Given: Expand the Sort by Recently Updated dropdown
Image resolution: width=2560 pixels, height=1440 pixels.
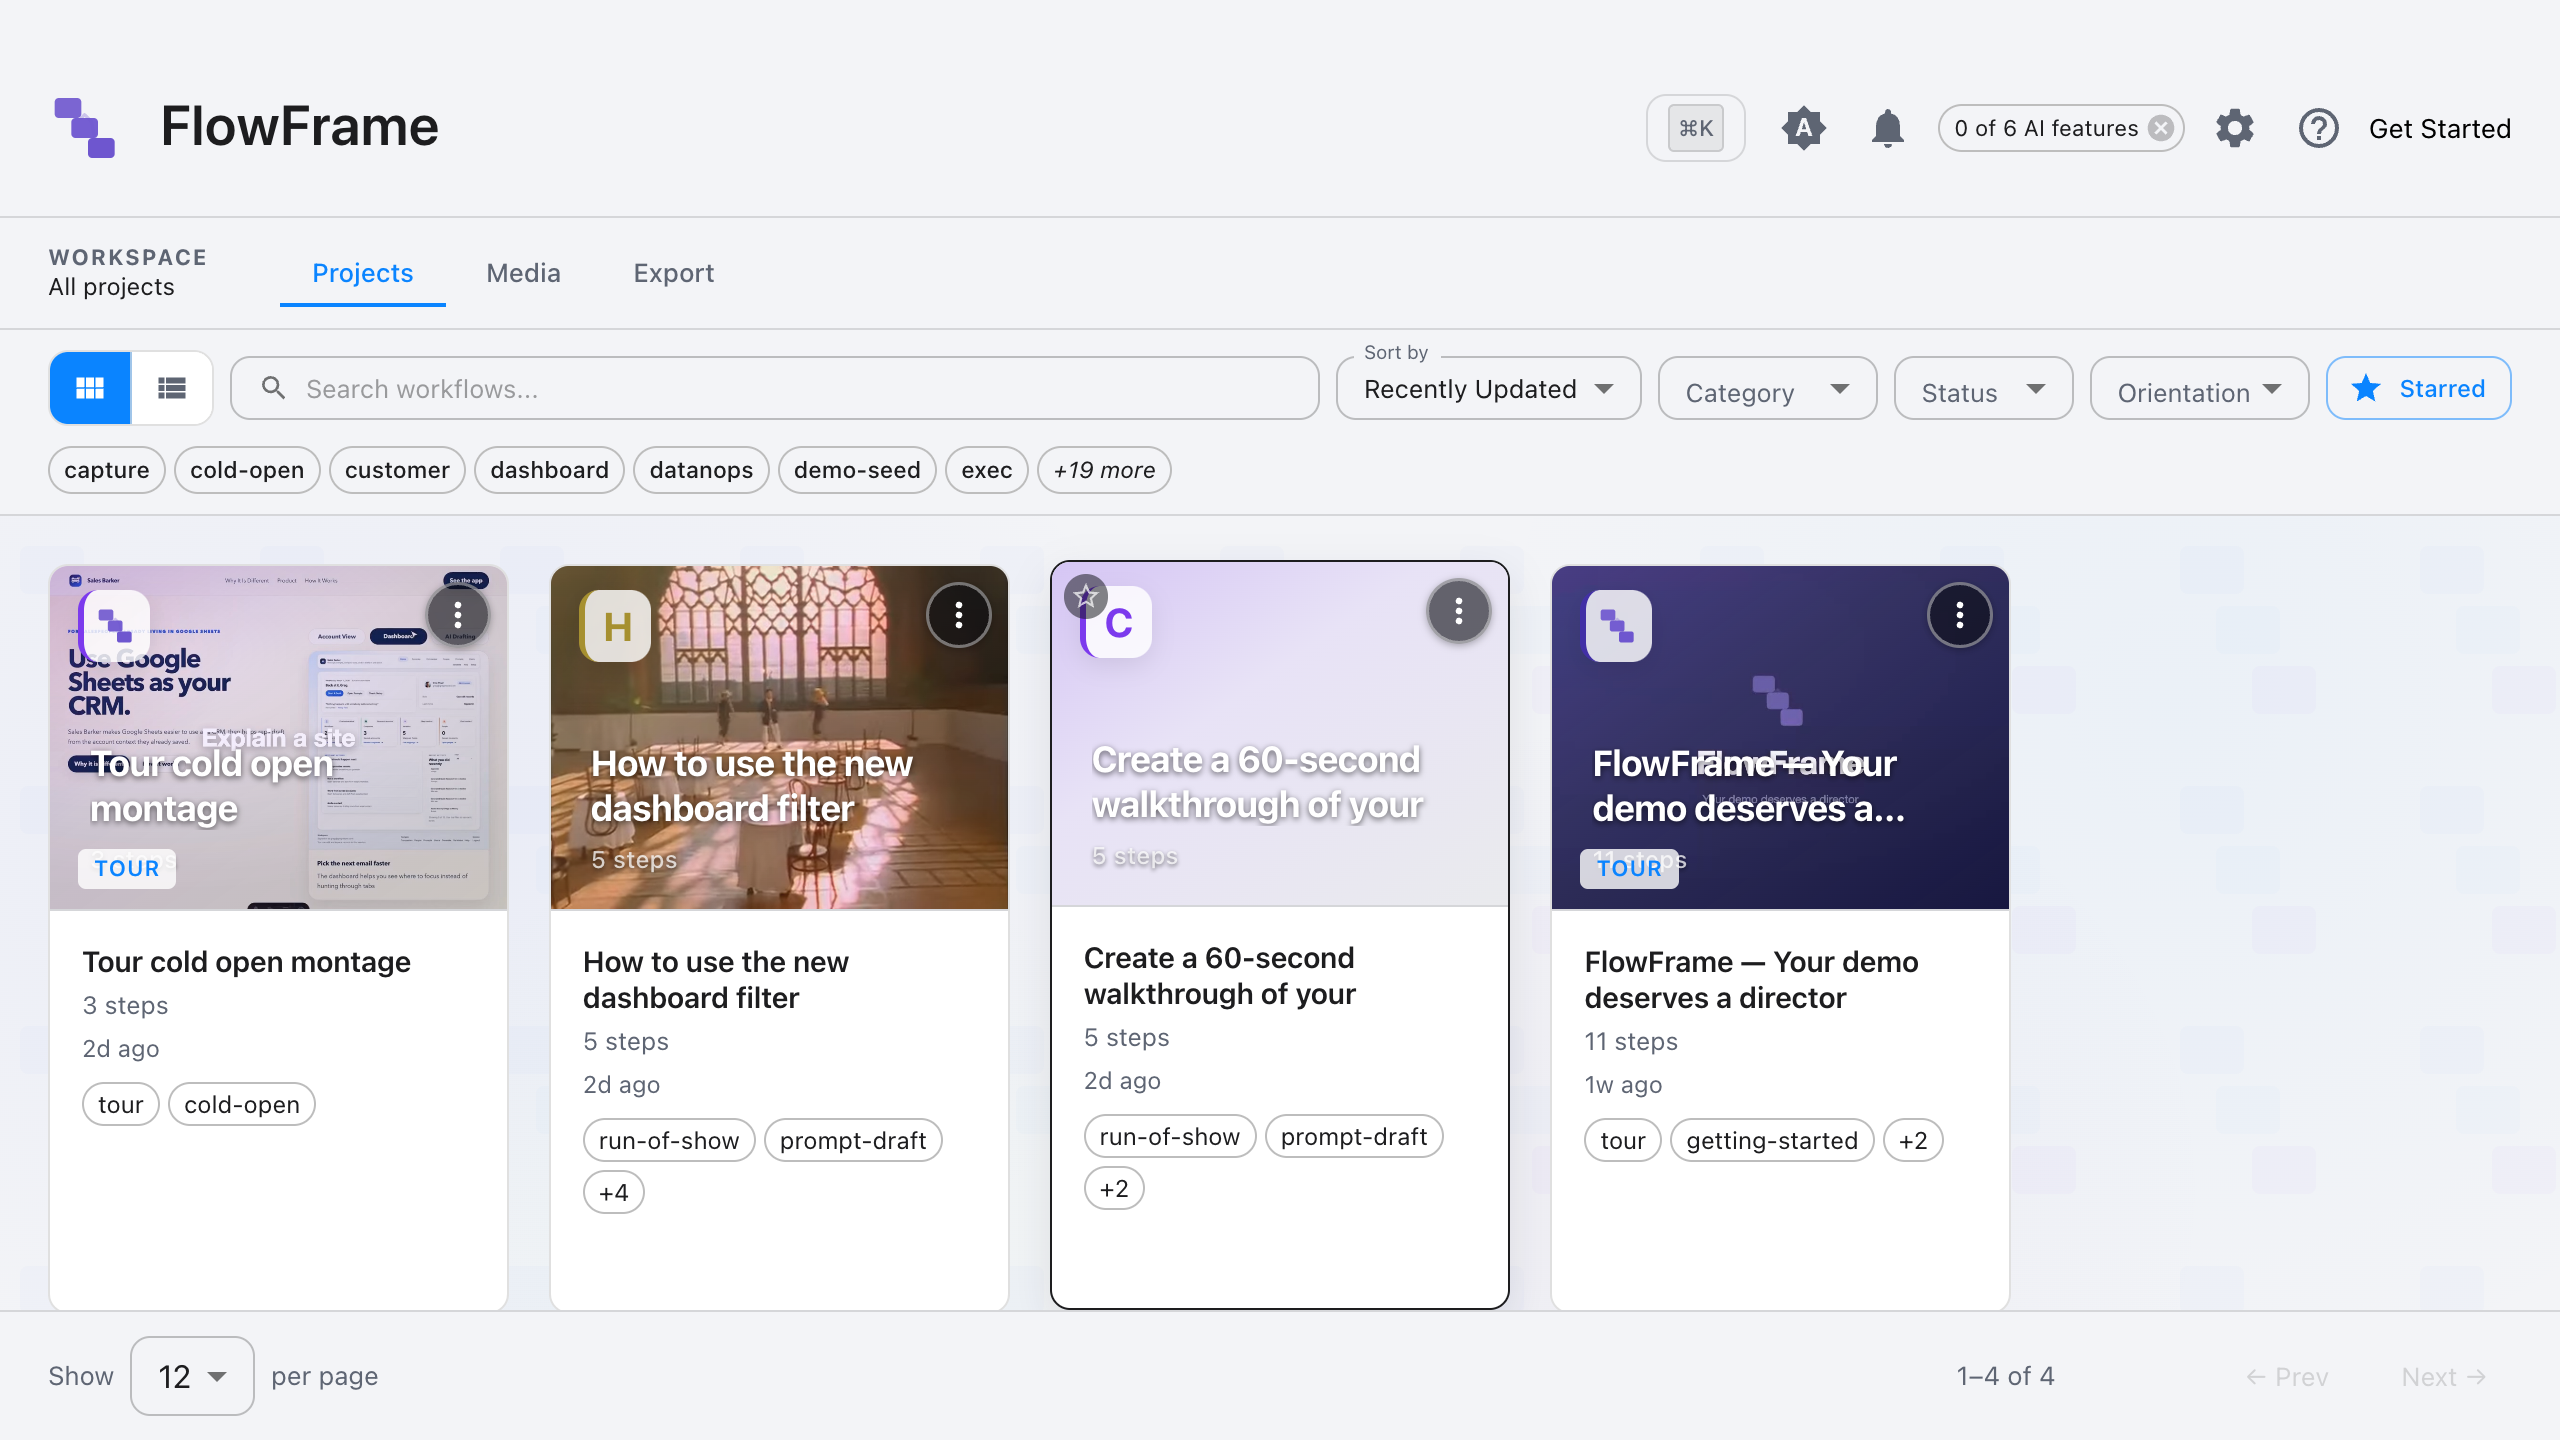Looking at the screenshot, I should (1488, 388).
